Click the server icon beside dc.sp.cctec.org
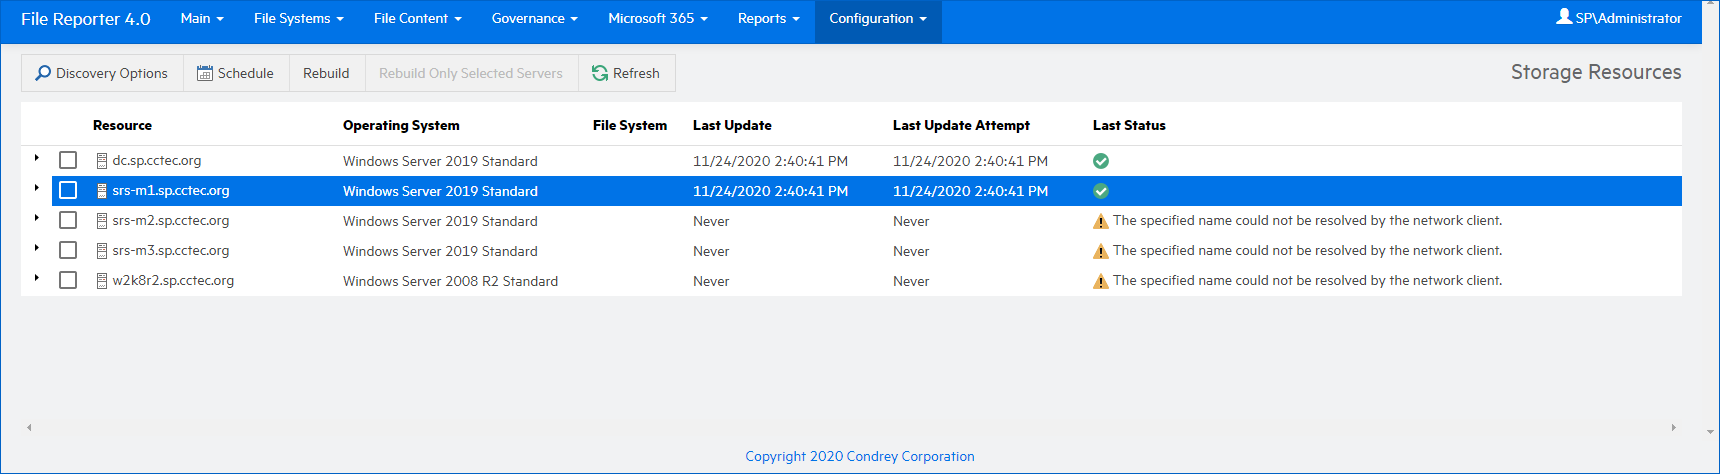 click(x=101, y=161)
